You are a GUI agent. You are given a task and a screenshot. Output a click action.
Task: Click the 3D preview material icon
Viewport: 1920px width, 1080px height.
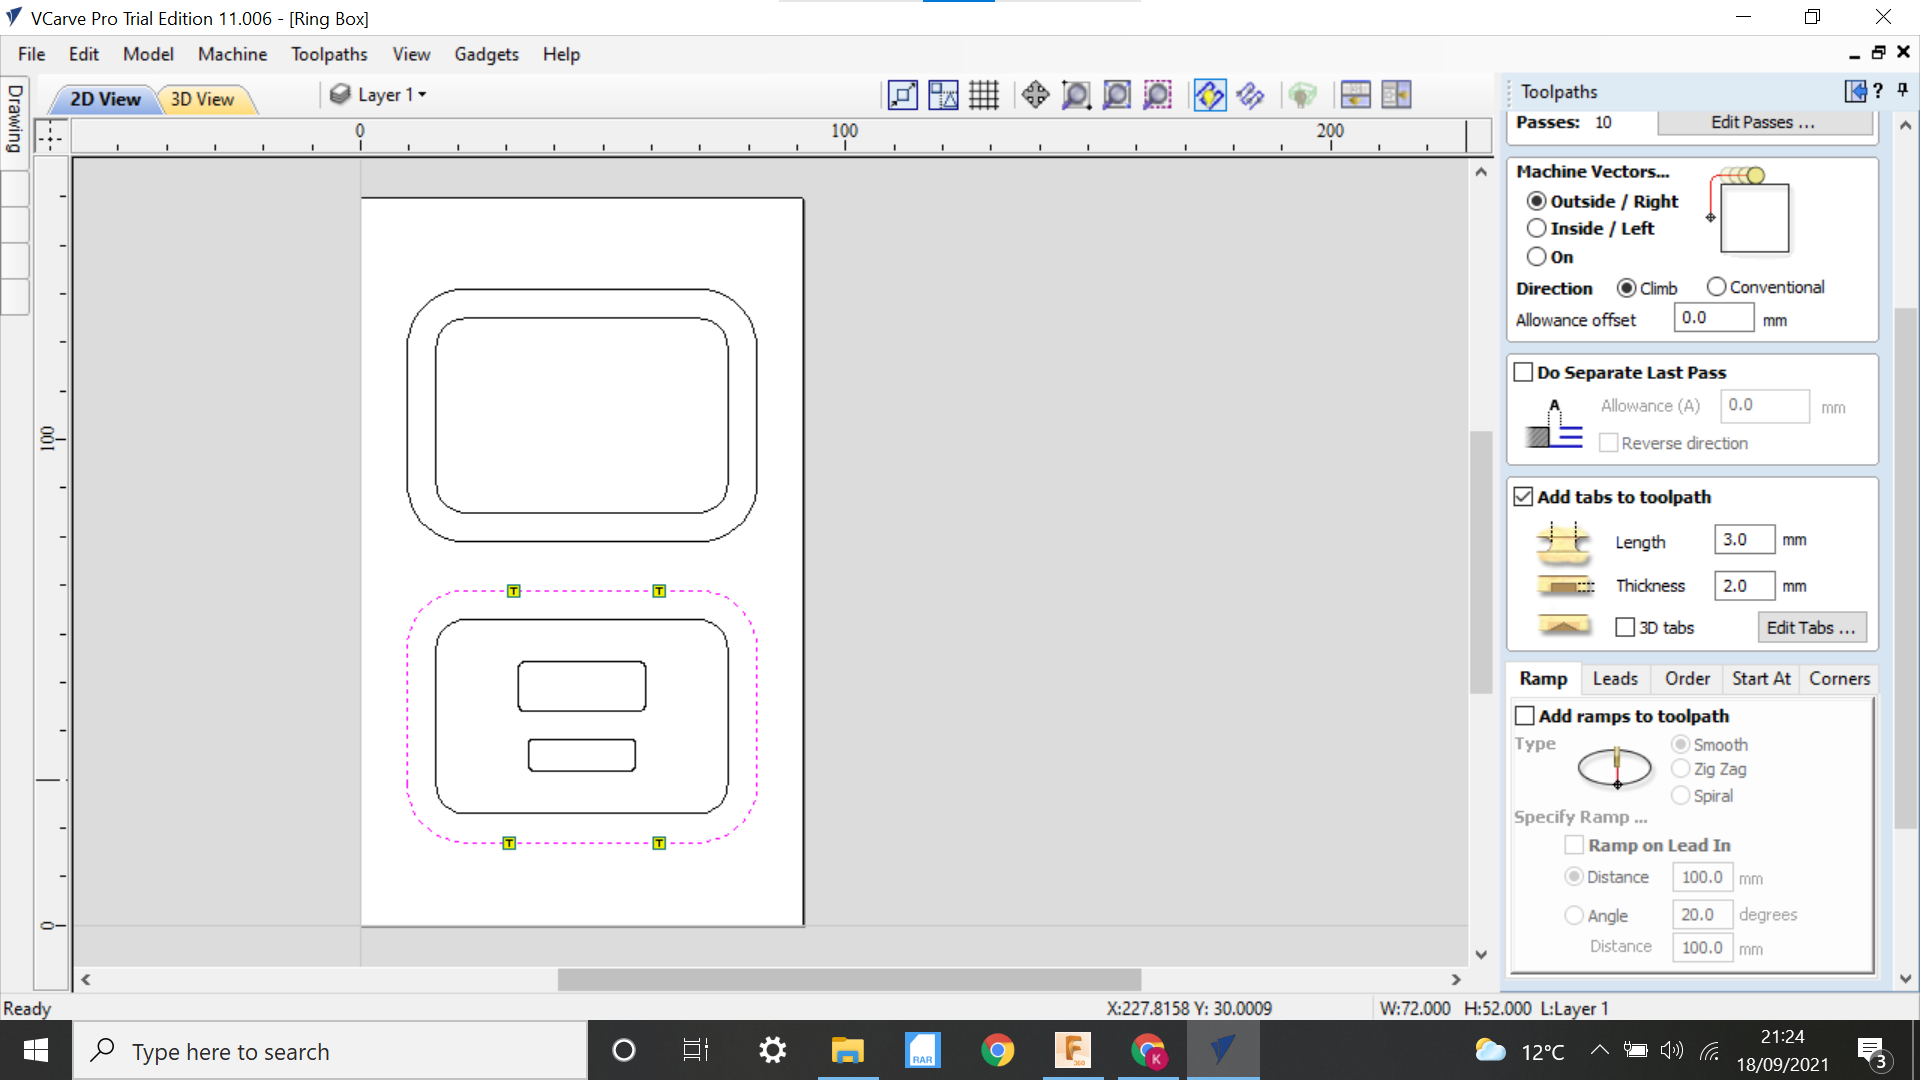pos(1304,94)
